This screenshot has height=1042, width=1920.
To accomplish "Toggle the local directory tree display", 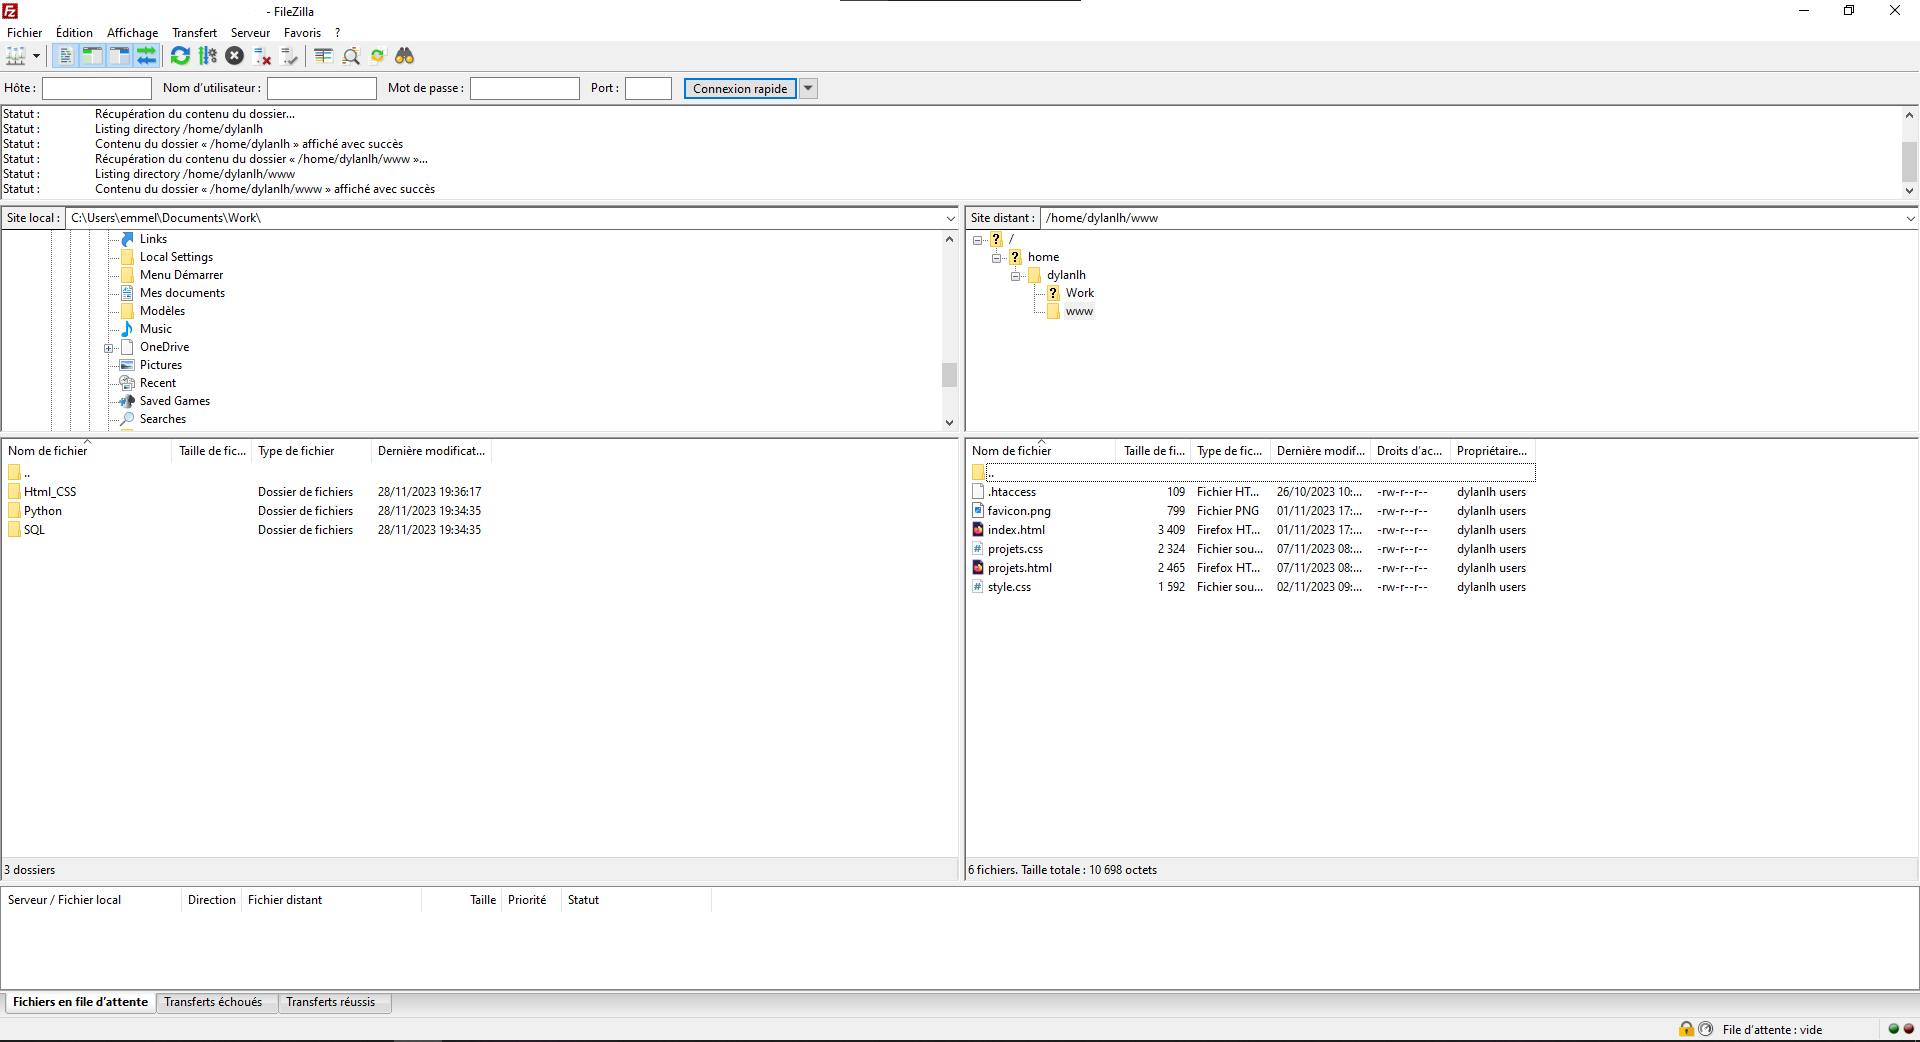I will (x=92, y=56).
